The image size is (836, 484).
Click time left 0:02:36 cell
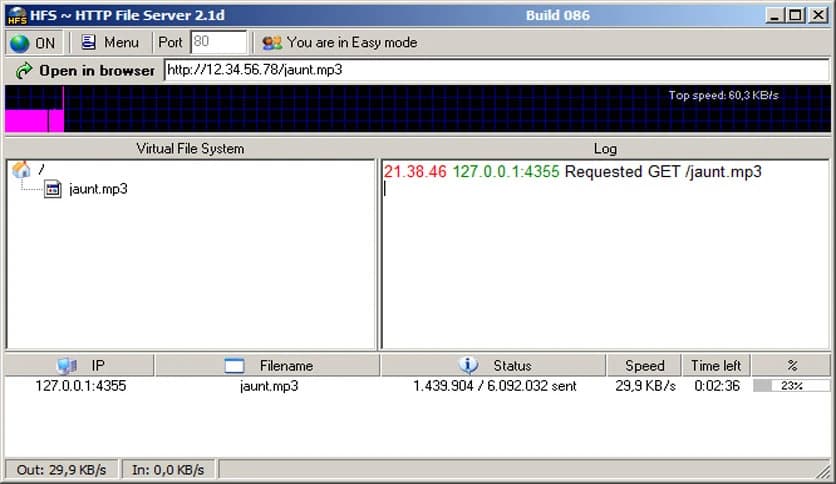tap(717, 386)
